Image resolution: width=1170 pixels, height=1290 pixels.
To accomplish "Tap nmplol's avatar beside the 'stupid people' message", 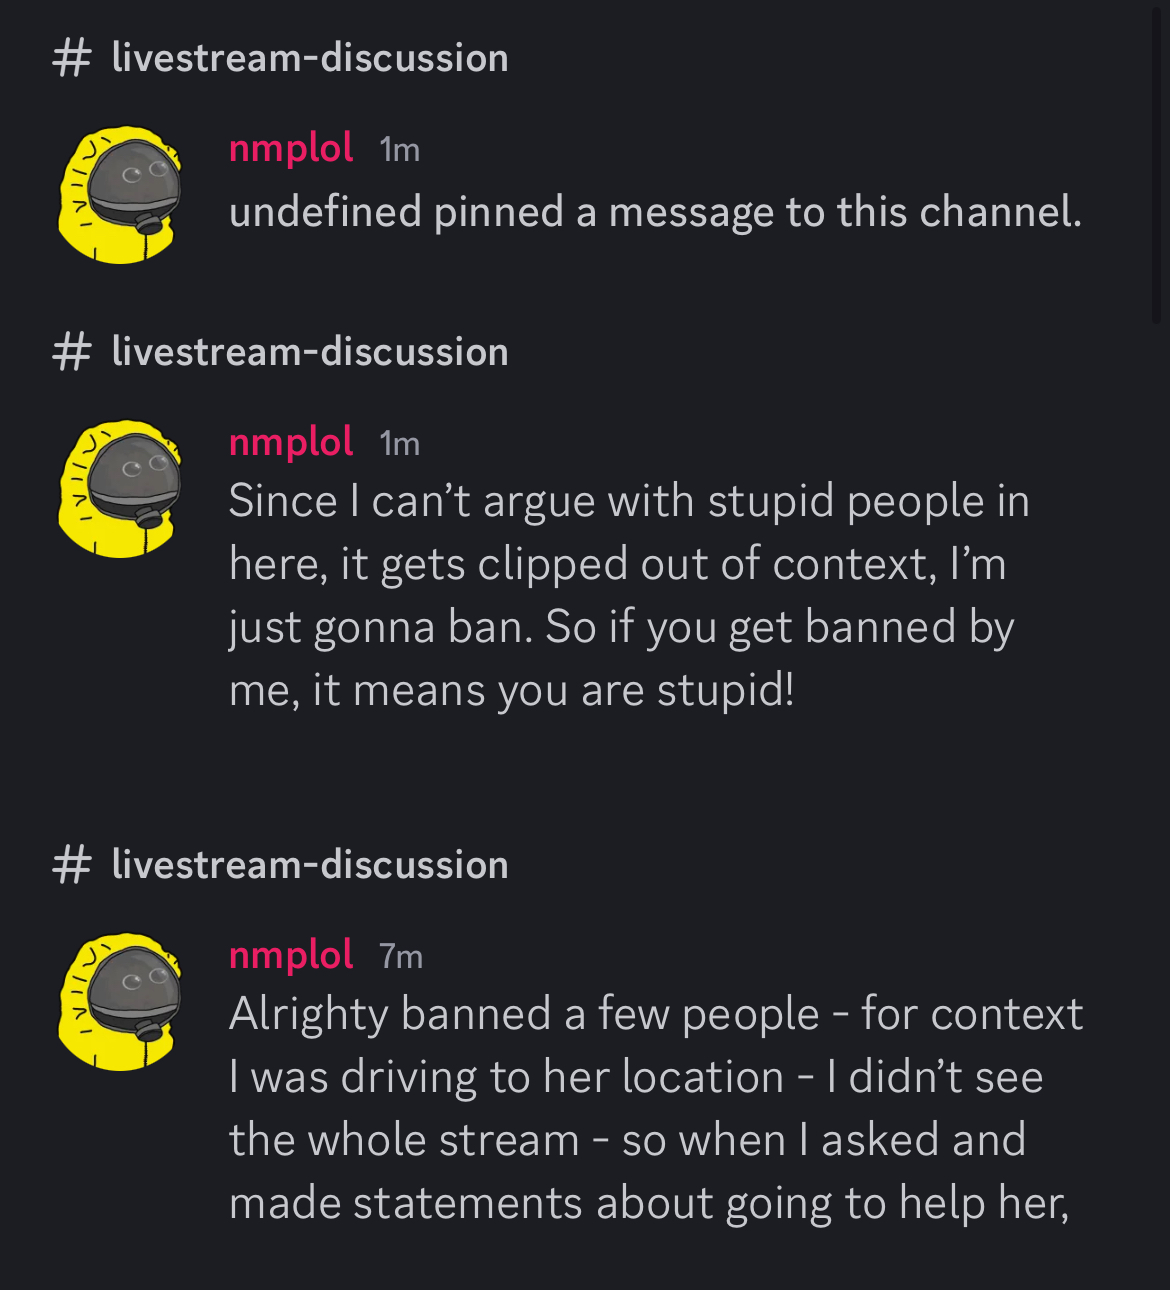I will coord(120,489).
